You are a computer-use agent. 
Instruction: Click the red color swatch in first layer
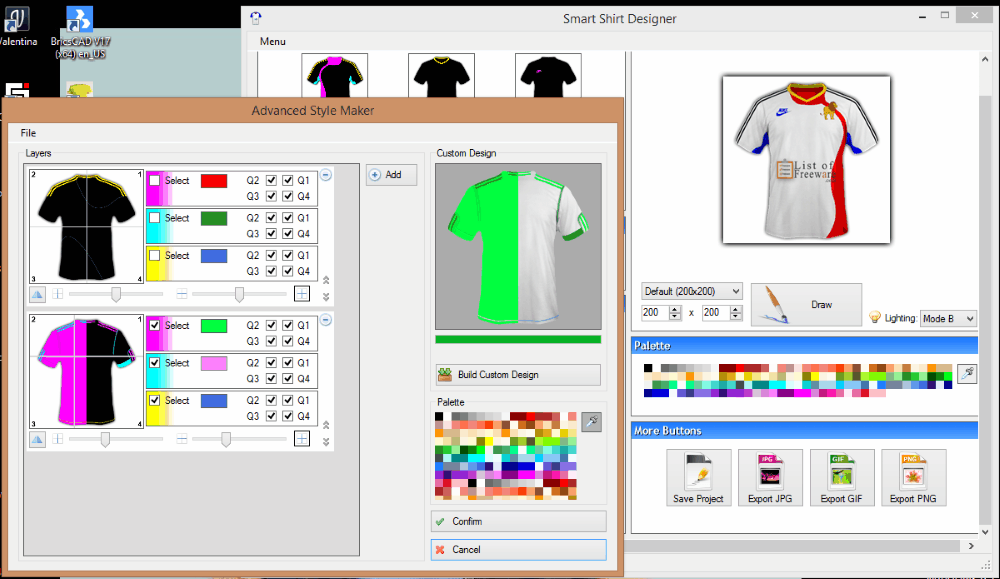(x=214, y=181)
